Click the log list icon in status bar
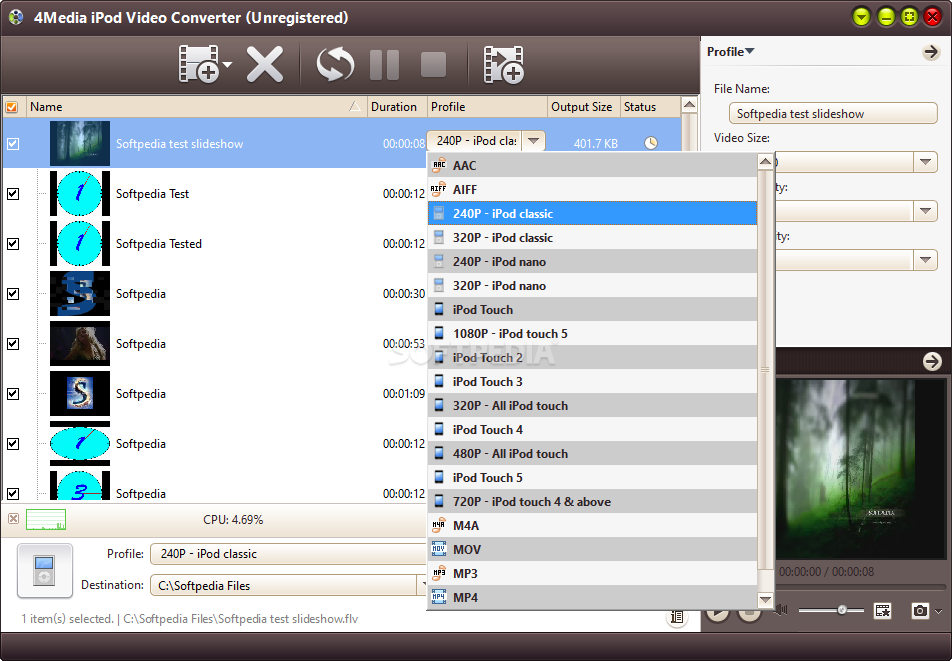The width and height of the screenshot is (952, 661). [x=676, y=618]
